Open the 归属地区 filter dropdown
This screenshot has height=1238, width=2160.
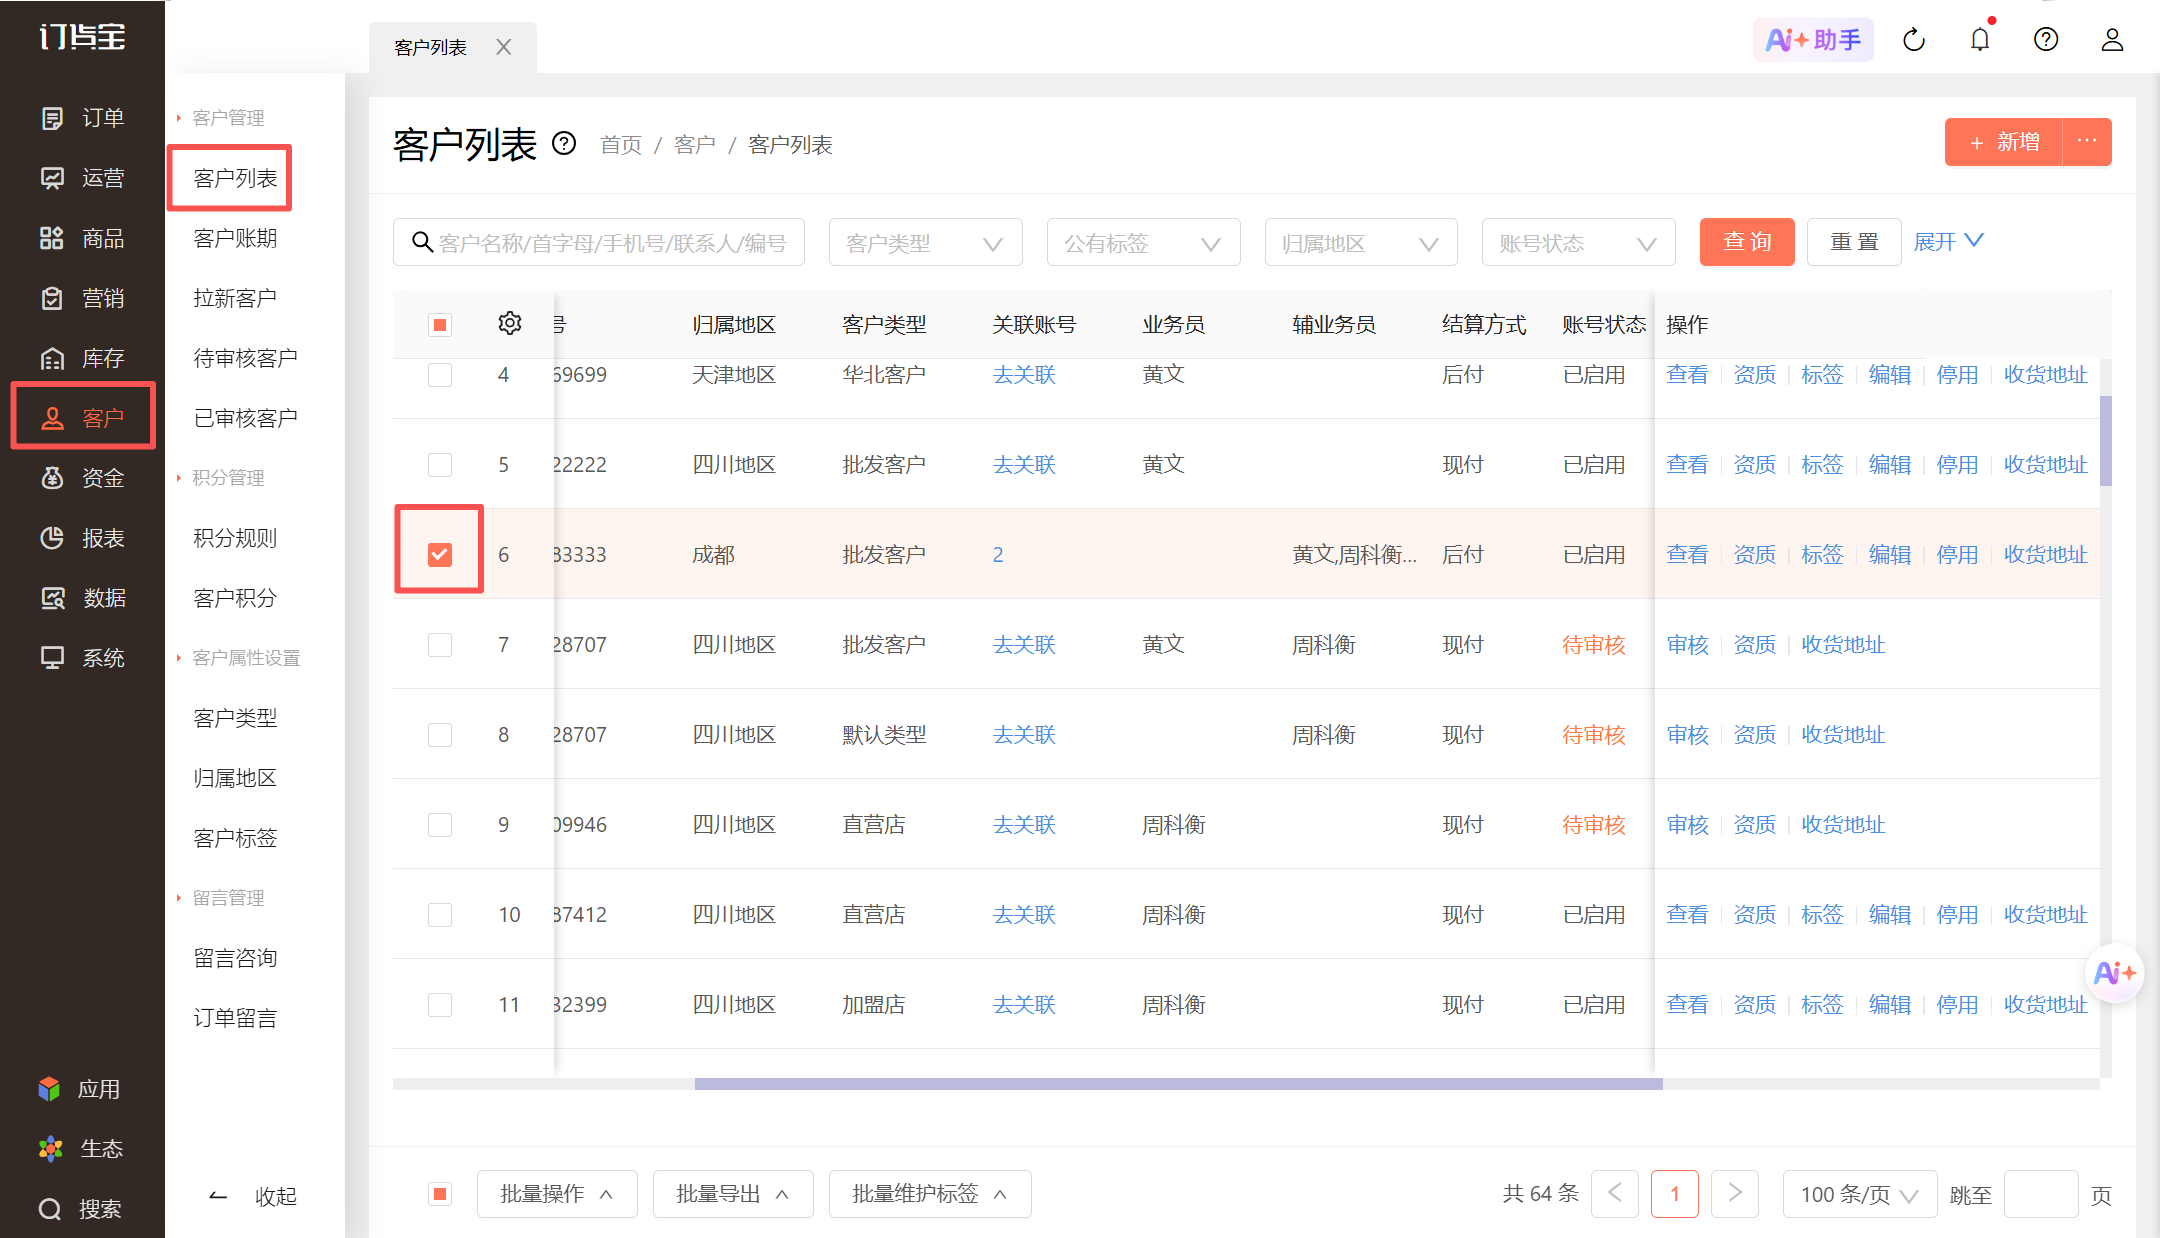[x=1361, y=243]
